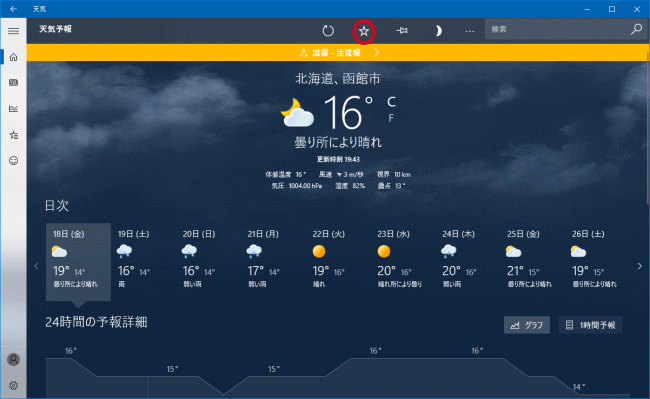Click the refresh weather icon
The image size is (650, 399).
pyautogui.click(x=328, y=31)
